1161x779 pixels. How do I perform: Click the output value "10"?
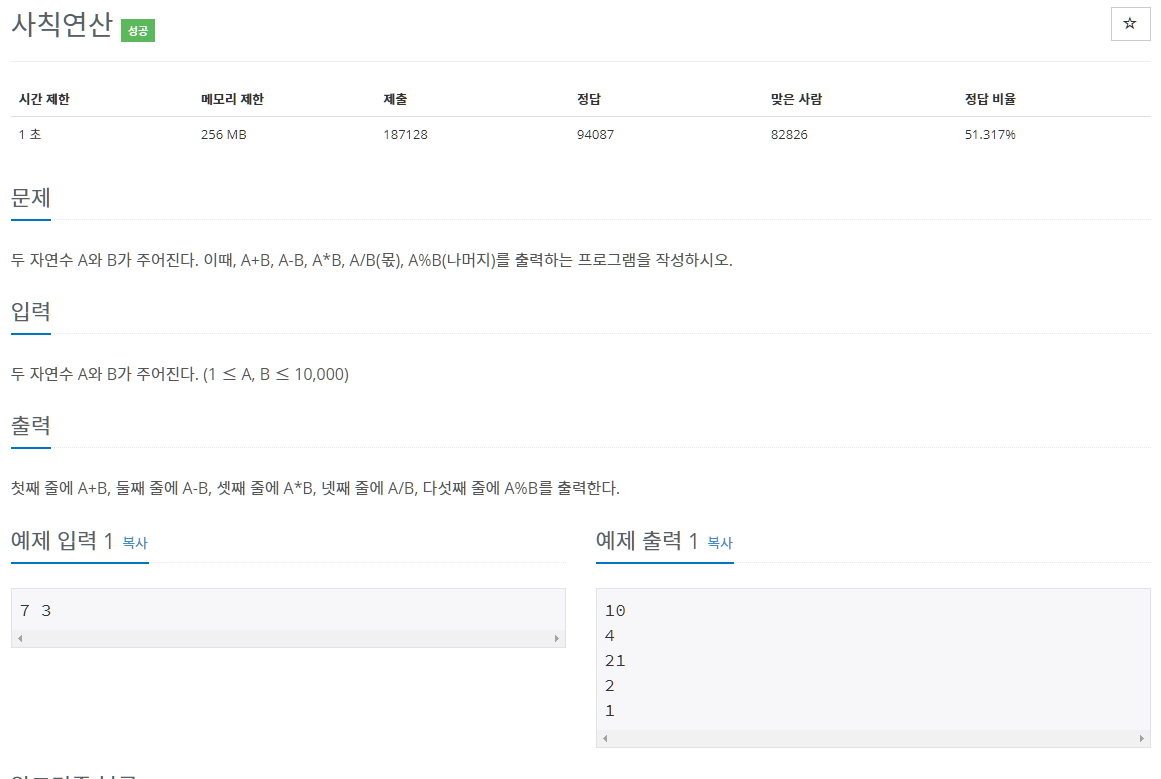(615, 611)
